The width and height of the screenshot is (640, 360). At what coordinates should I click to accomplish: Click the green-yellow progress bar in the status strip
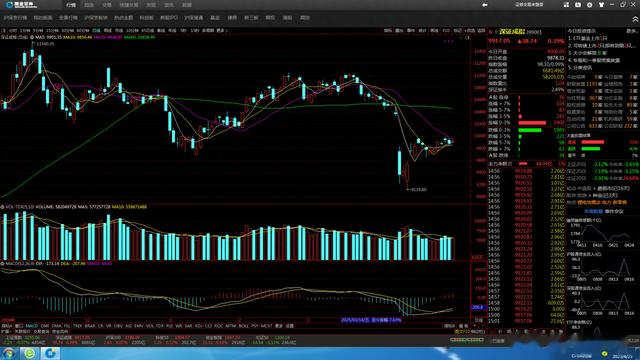(x=467, y=340)
